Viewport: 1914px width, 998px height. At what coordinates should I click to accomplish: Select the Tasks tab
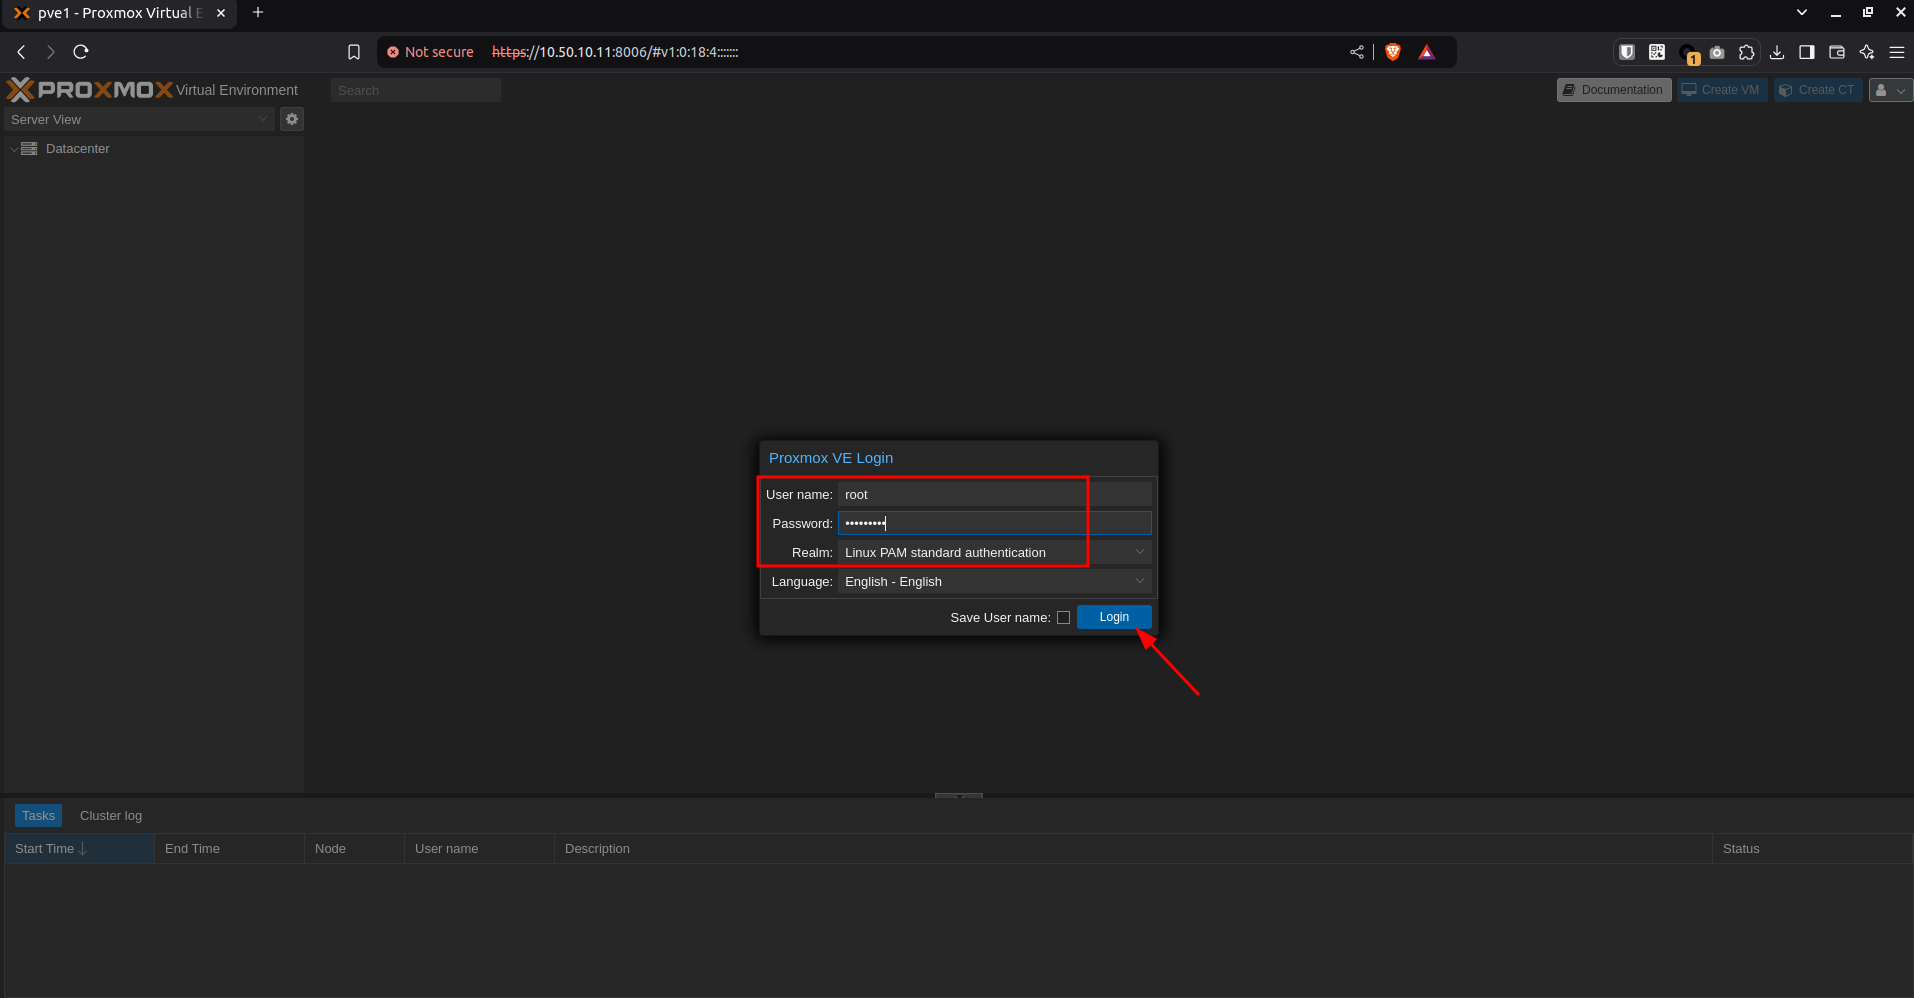(38, 816)
